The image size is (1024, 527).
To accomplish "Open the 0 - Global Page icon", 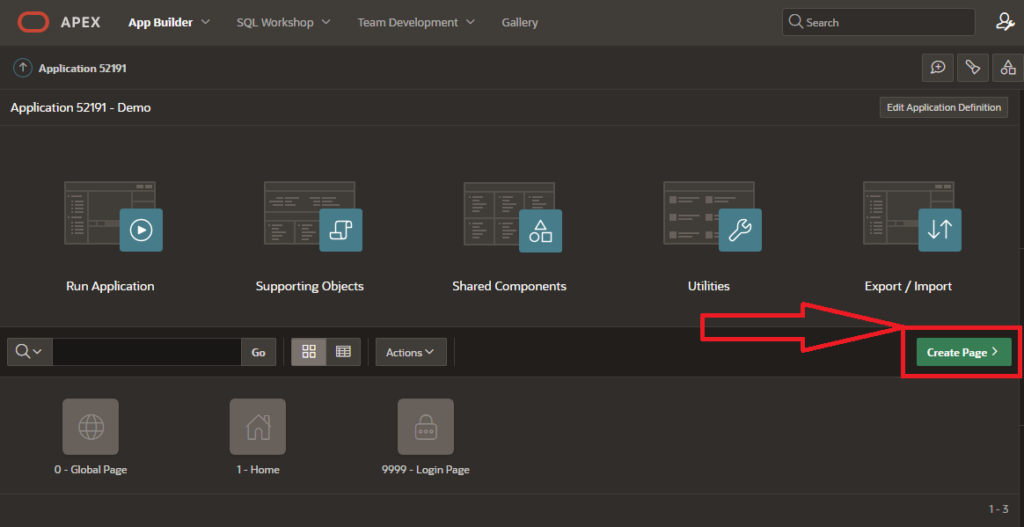I will point(90,427).
